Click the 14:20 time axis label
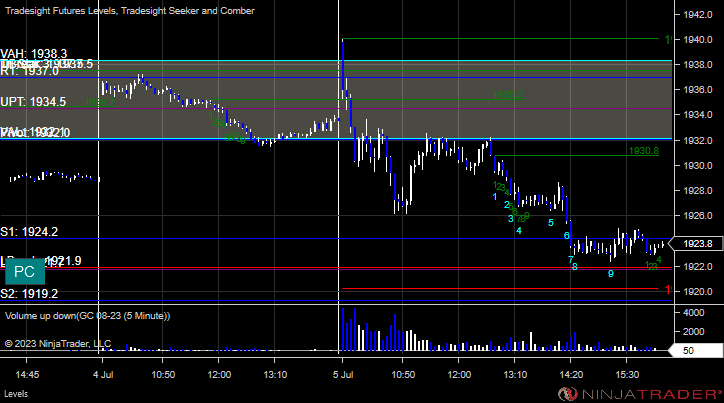The height and width of the screenshot is (403, 724). (x=571, y=374)
